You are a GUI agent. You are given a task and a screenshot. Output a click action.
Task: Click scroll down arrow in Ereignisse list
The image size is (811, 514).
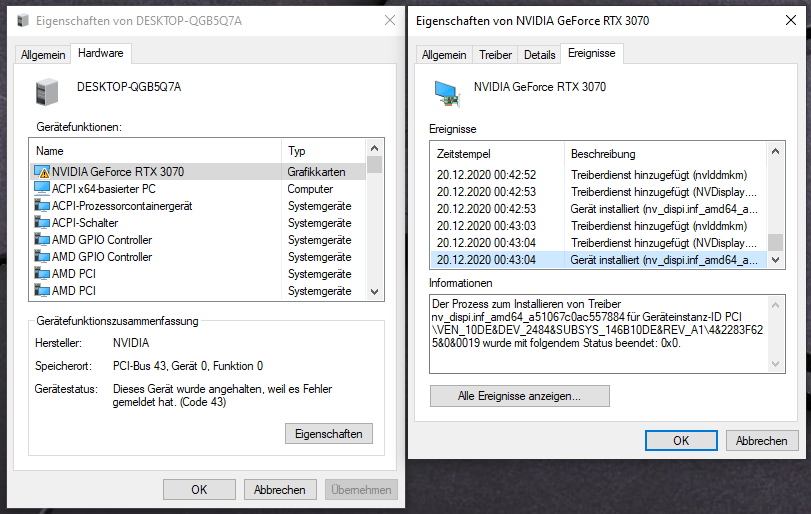tap(775, 260)
